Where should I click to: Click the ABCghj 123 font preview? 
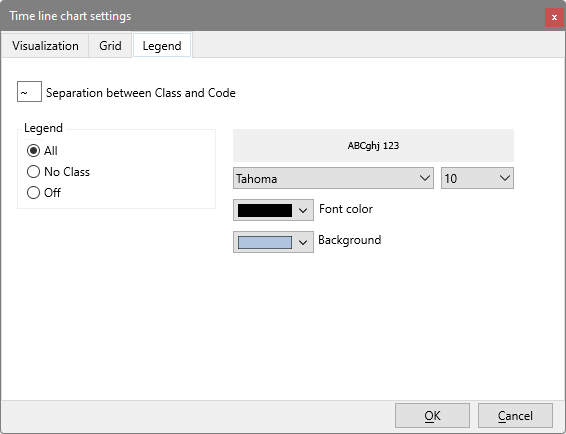tap(373, 146)
